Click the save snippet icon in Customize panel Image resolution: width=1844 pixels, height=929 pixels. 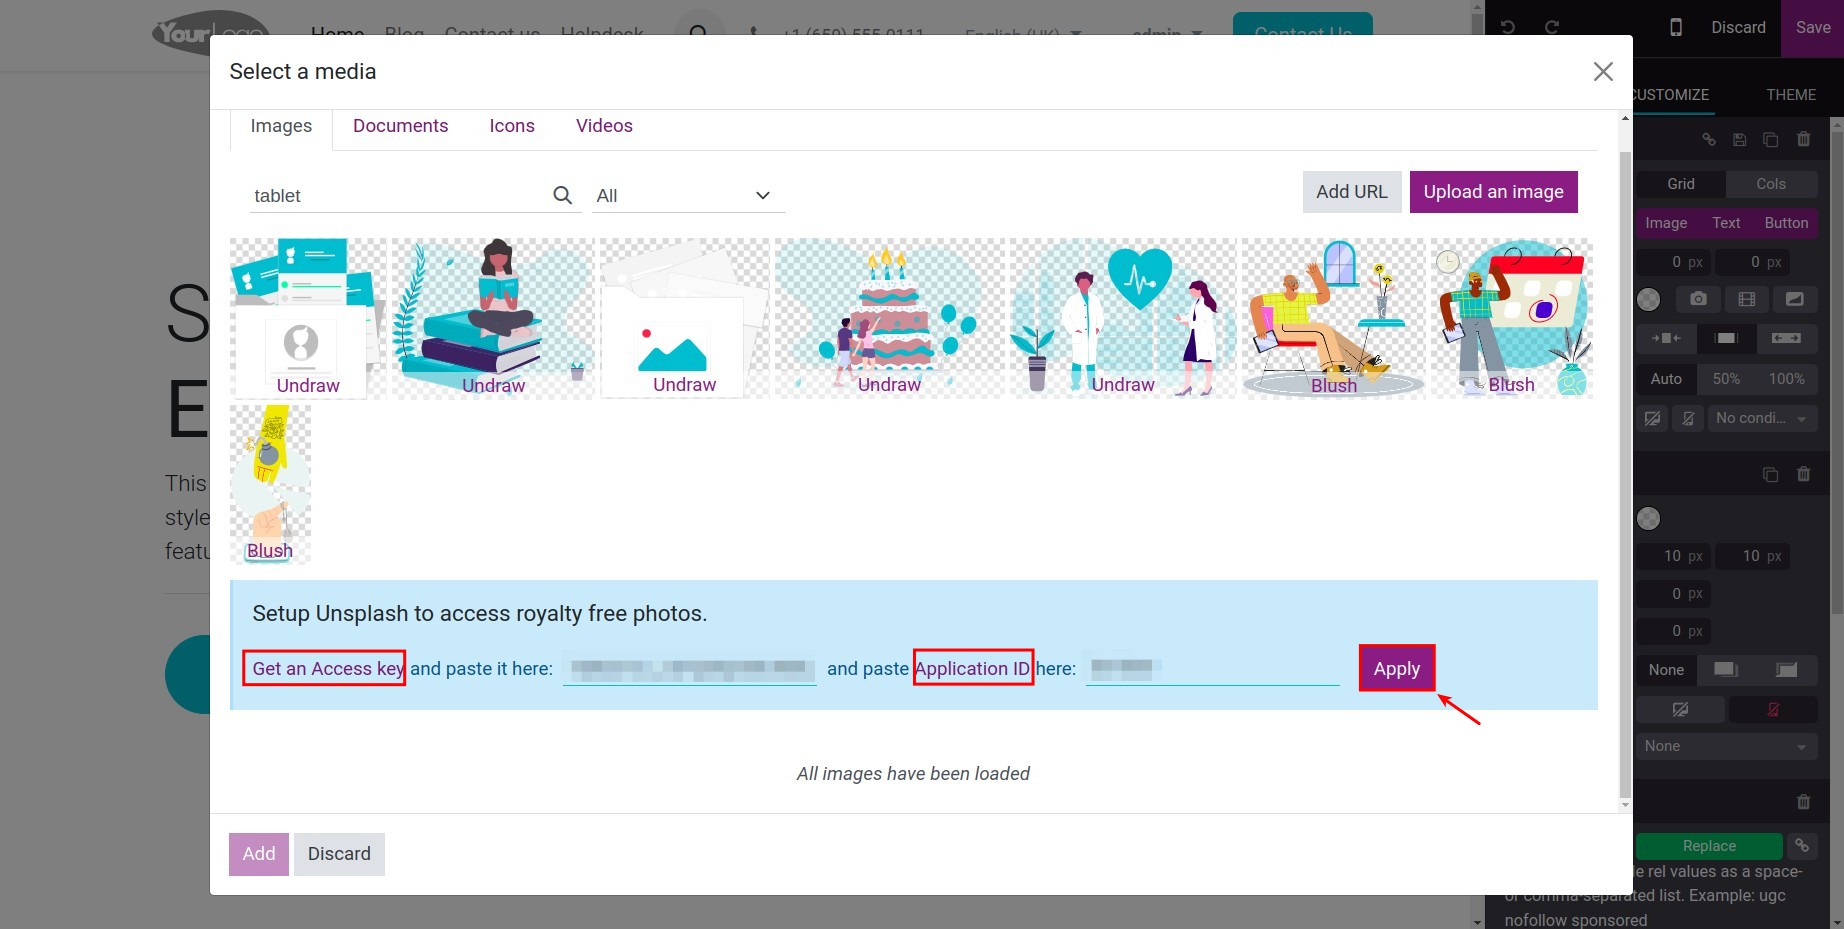click(1740, 140)
